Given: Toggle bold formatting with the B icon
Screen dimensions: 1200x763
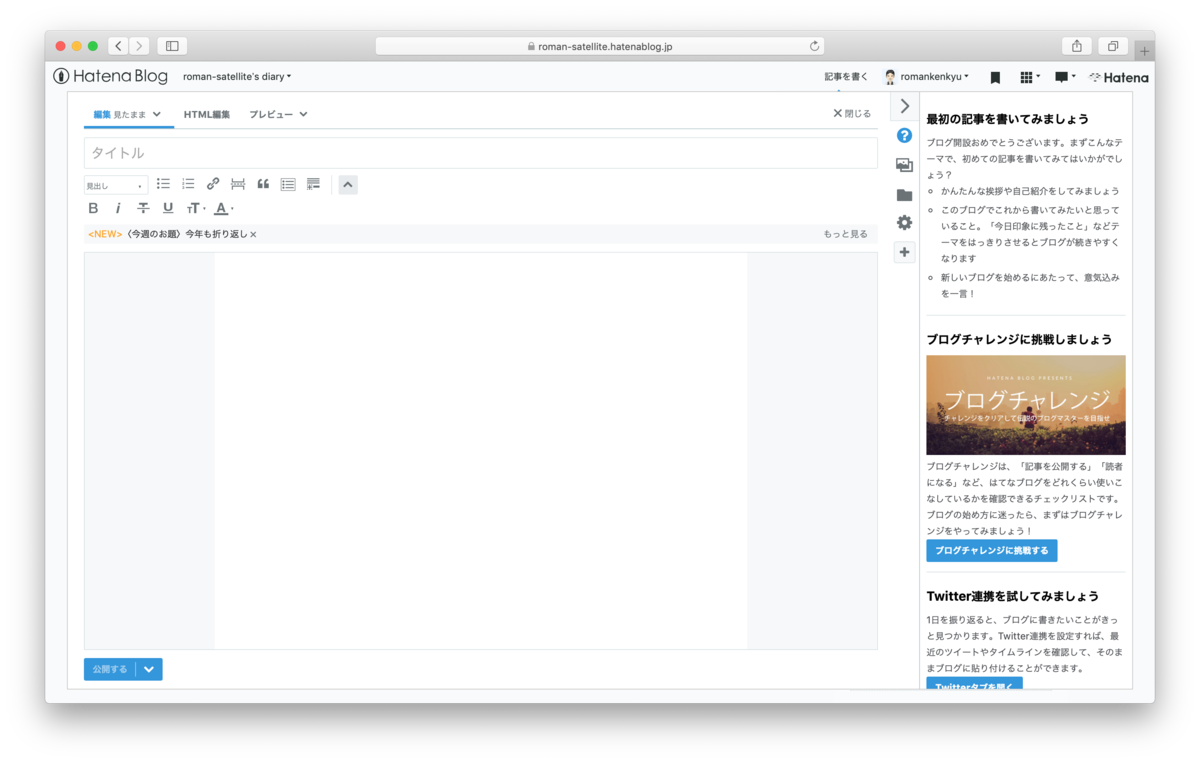Looking at the screenshot, I should click(x=93, y=208).
